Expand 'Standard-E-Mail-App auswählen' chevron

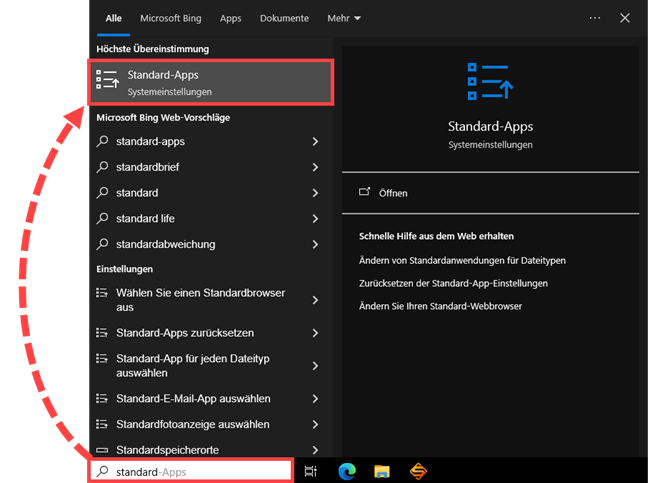(x=315, y=398)
